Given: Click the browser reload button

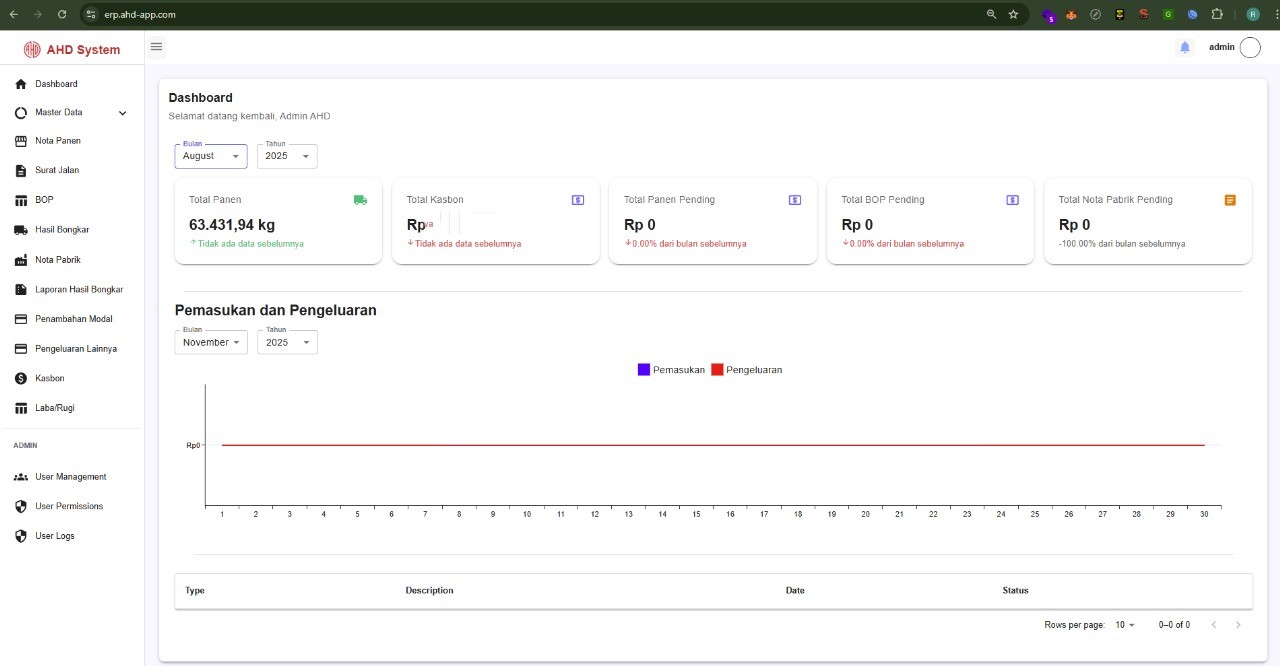Looking at the screenshot, I should point(62,14).
